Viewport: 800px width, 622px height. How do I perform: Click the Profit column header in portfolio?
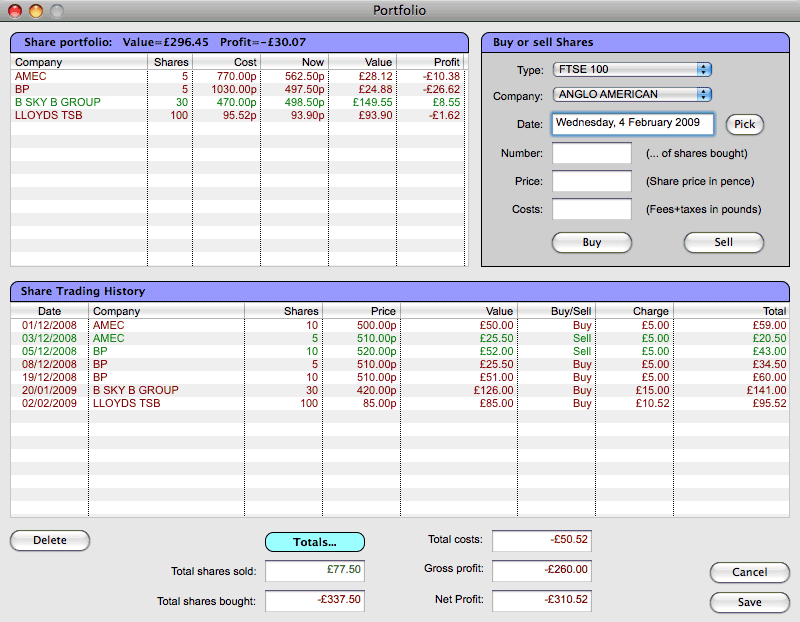point(432,62)
